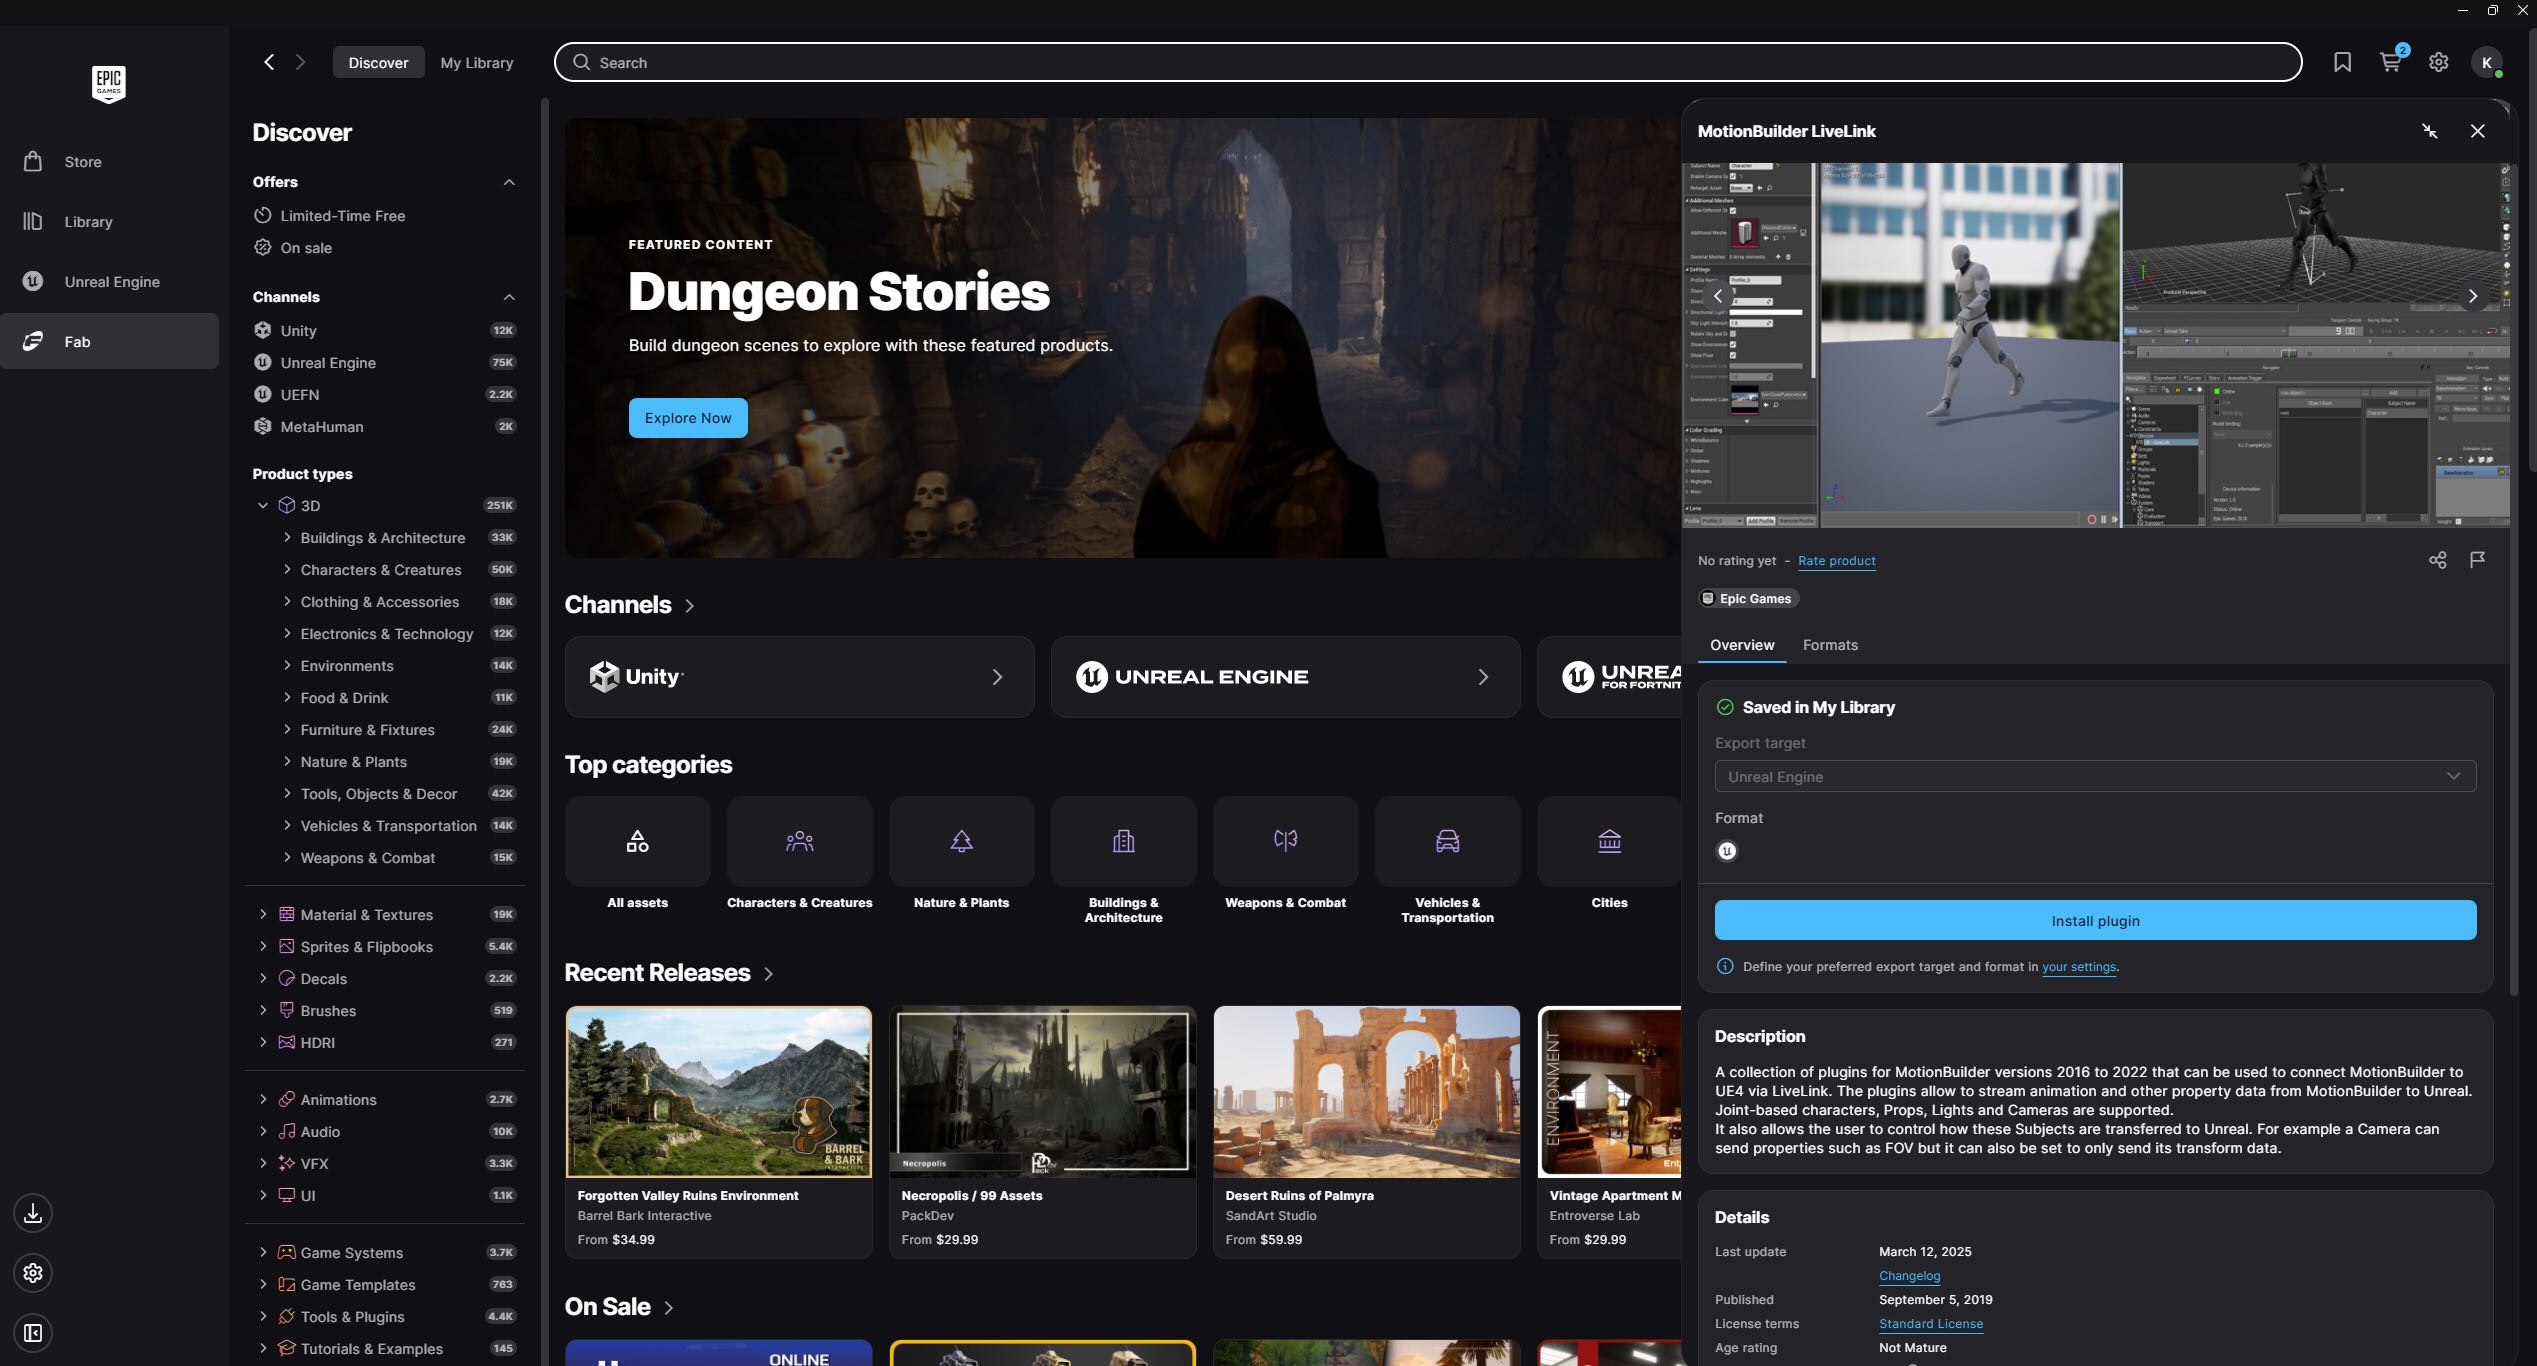Toggle sidebar collapse icon at bottom left
Viewport: 2537px width, 1366px height.
point(33,1333)
